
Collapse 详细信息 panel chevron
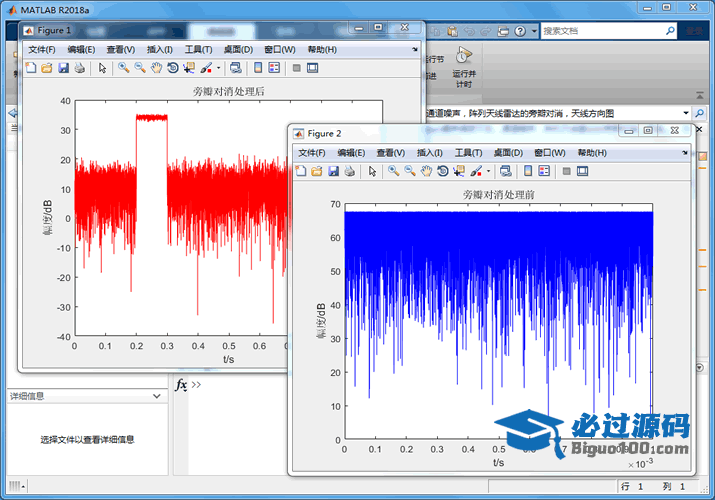(157, 396)
